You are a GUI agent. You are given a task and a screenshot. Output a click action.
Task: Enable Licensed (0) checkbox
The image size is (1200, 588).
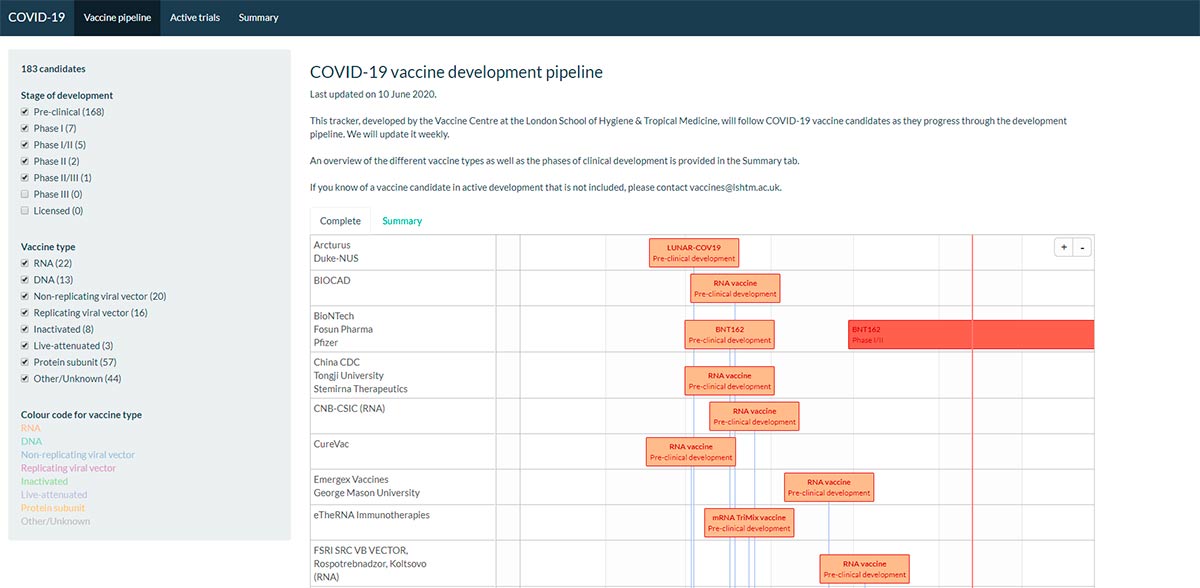click(25, 211)
